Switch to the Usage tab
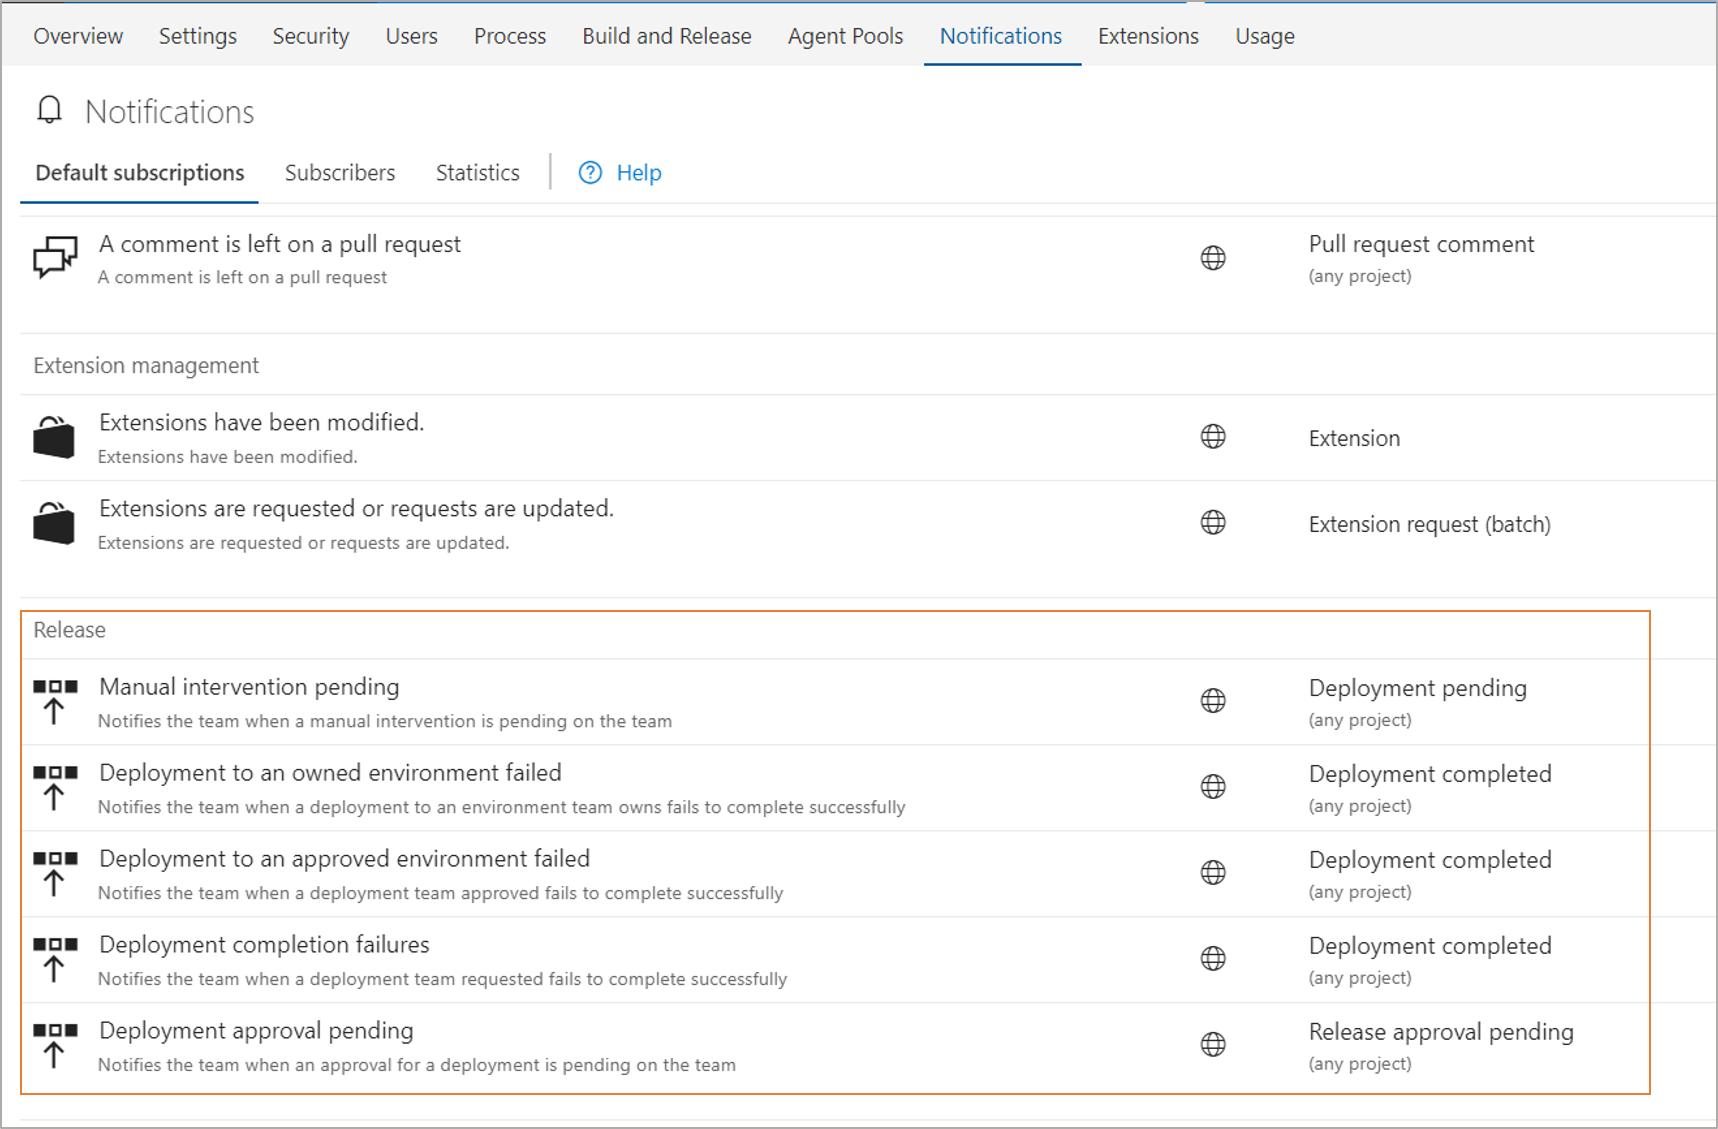Image resolution: width=1718 pixels, height=1129 pixels. (1265, 36)
